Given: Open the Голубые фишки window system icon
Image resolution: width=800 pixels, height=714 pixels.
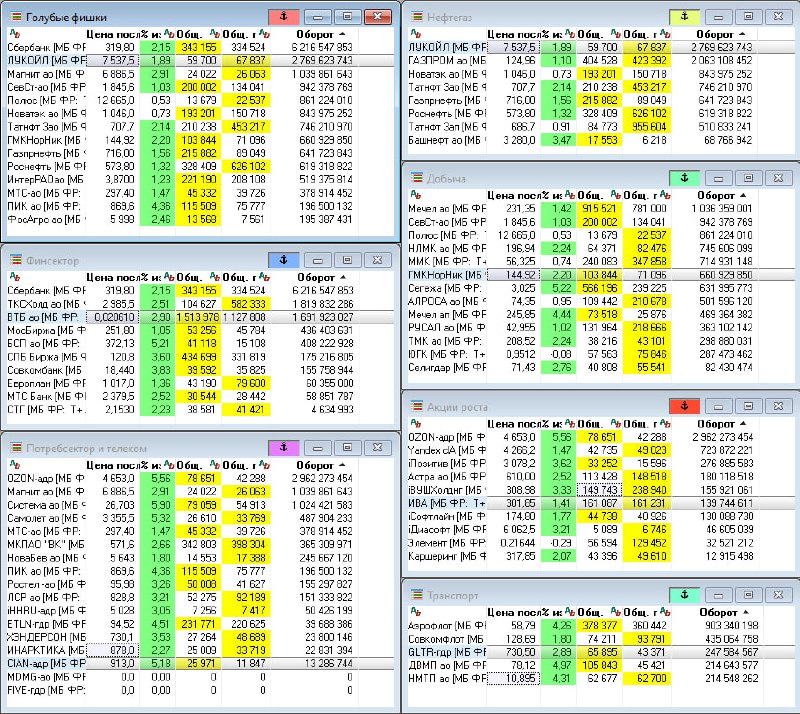Looking at the screenshot, I should (x=16, y=17).
